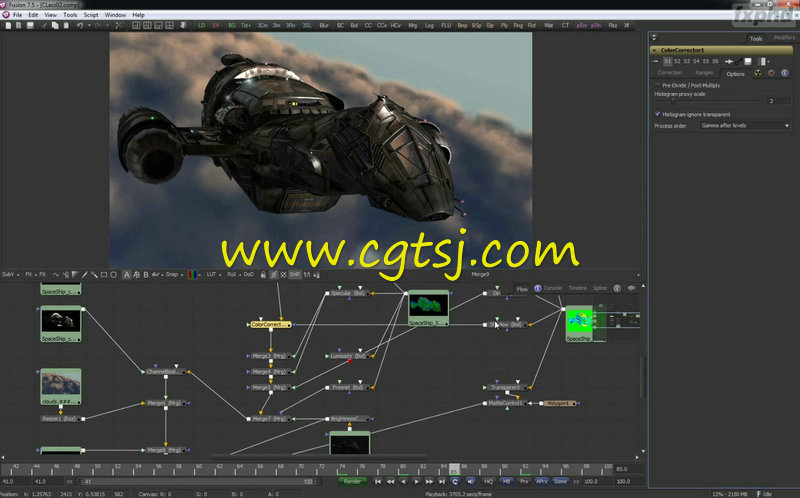Toggle A buffer view button
Screen dimensions: 800x498
[127, 275]
